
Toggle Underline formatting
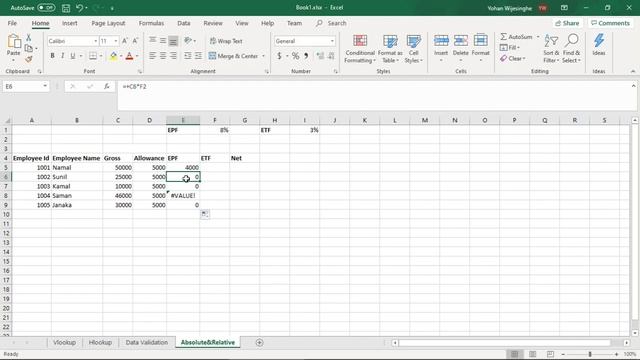73,56
